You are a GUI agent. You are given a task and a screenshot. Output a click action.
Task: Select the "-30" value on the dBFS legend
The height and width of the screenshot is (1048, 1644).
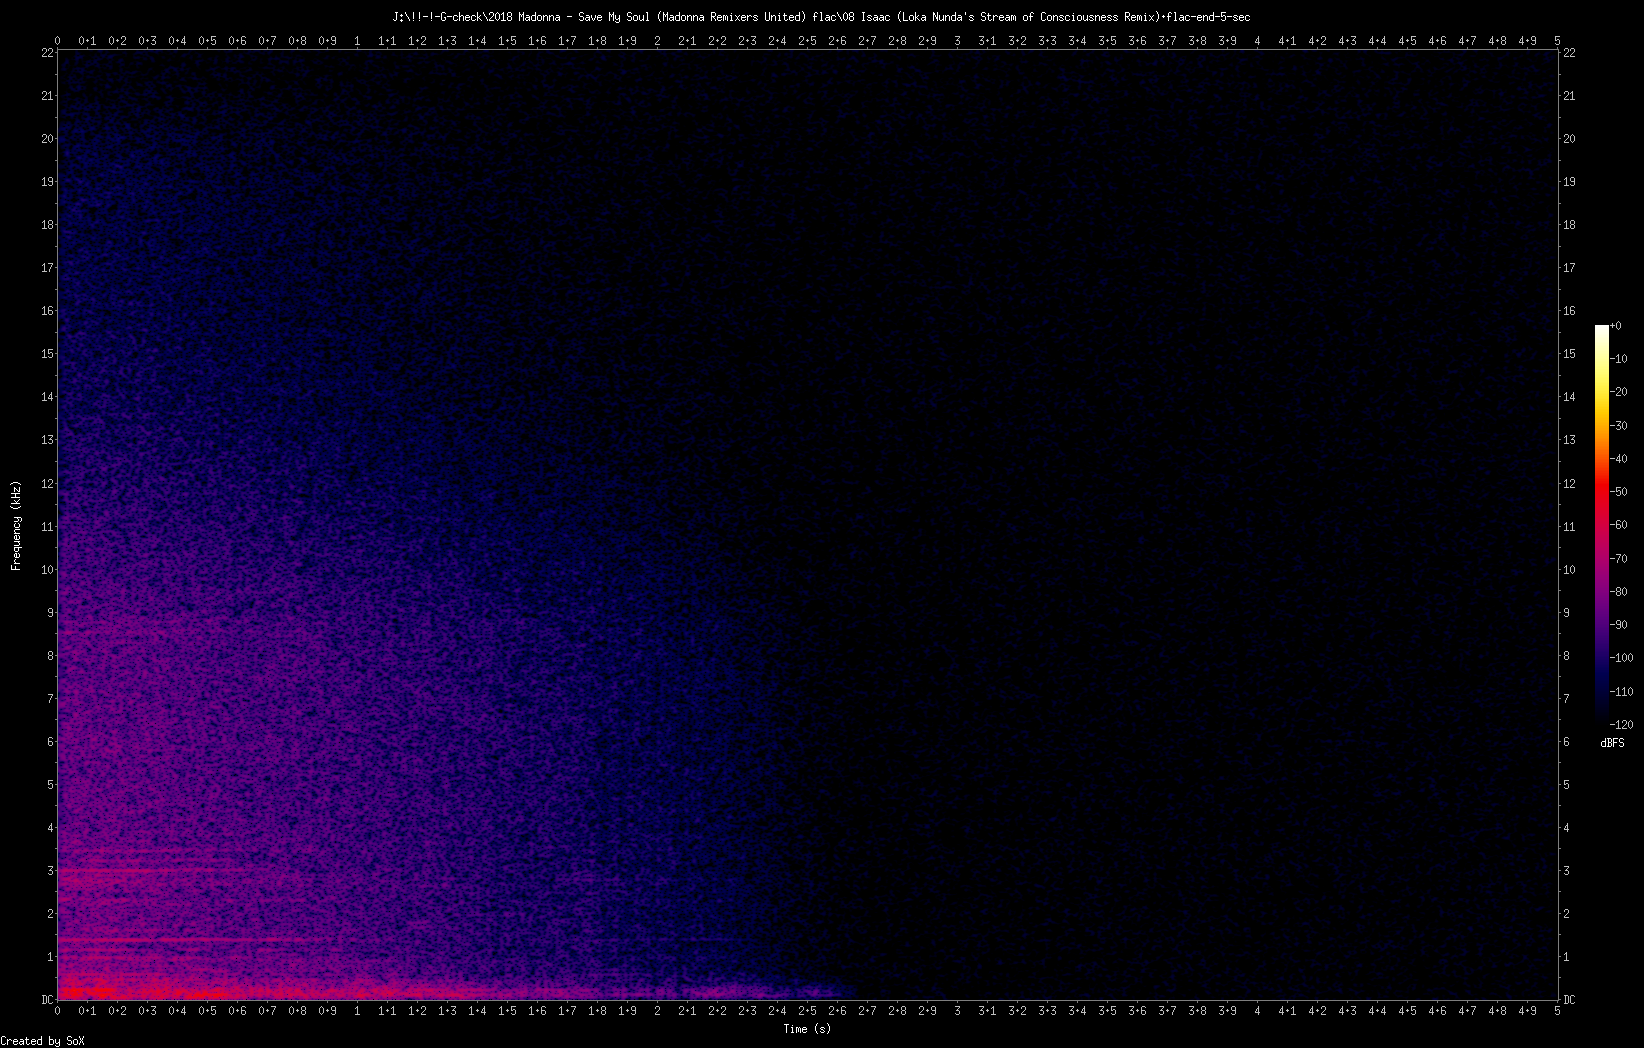click(x=1619, y=426)
